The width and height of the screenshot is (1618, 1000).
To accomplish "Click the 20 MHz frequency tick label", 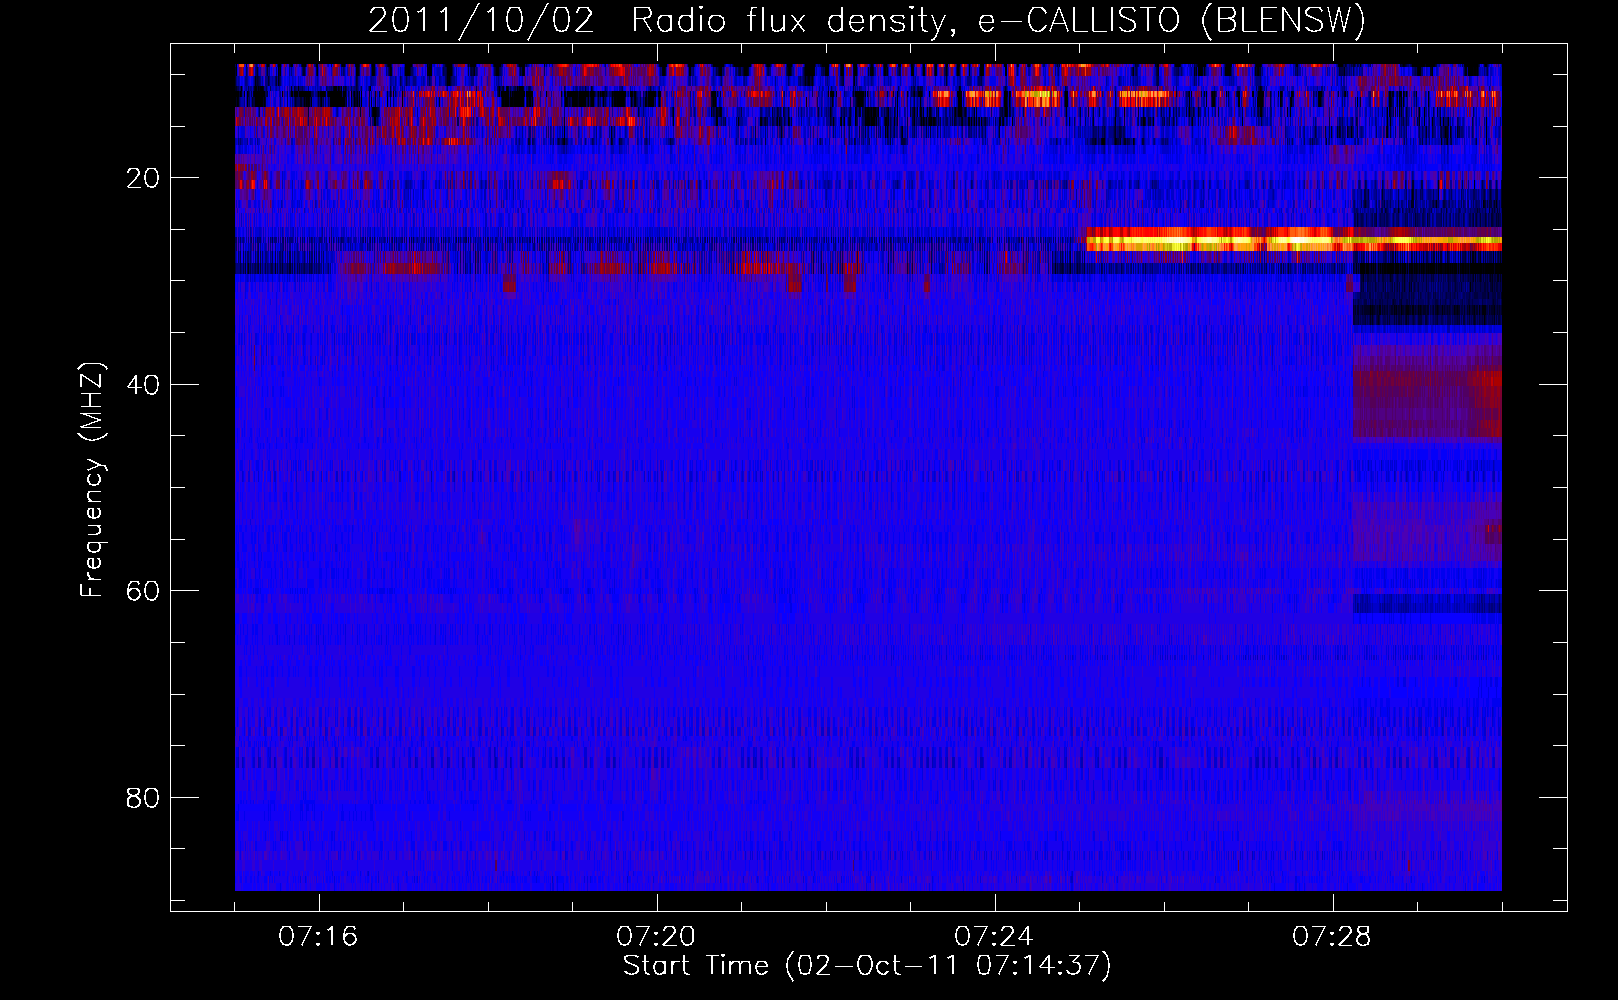I will (x=144, y=178).
